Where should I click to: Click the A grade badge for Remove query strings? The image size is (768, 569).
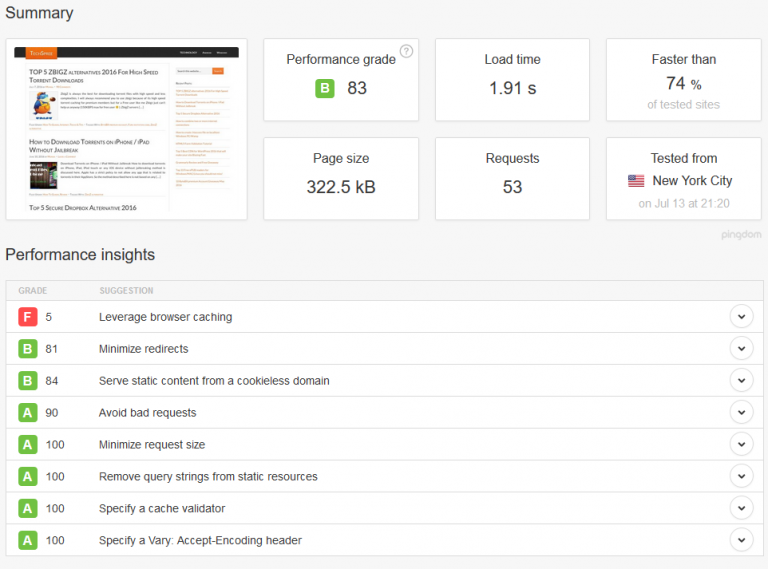(x=28, y=476)
